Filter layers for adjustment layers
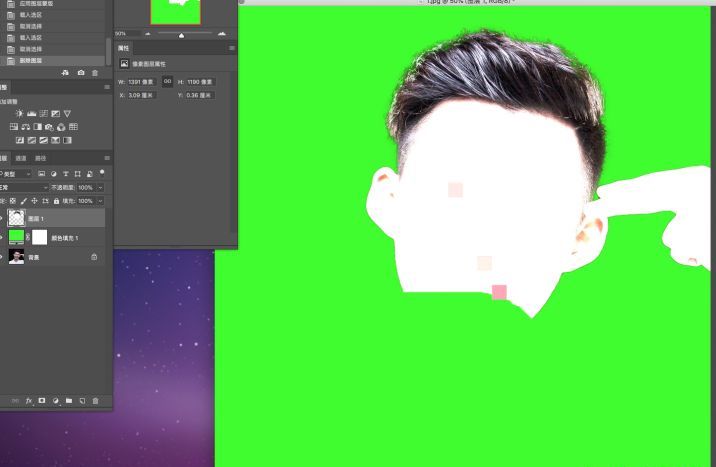This screenshot has width=716, height=467. point(53,173)
